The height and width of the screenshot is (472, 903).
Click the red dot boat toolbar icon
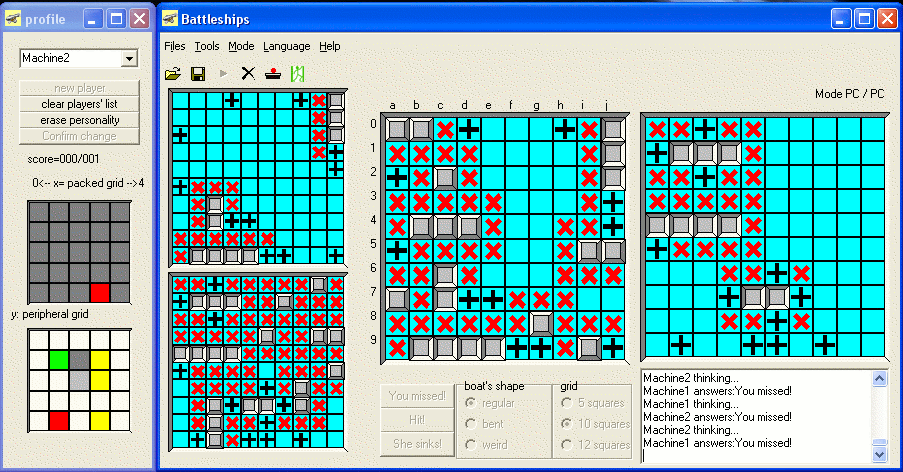pos(272,73)
